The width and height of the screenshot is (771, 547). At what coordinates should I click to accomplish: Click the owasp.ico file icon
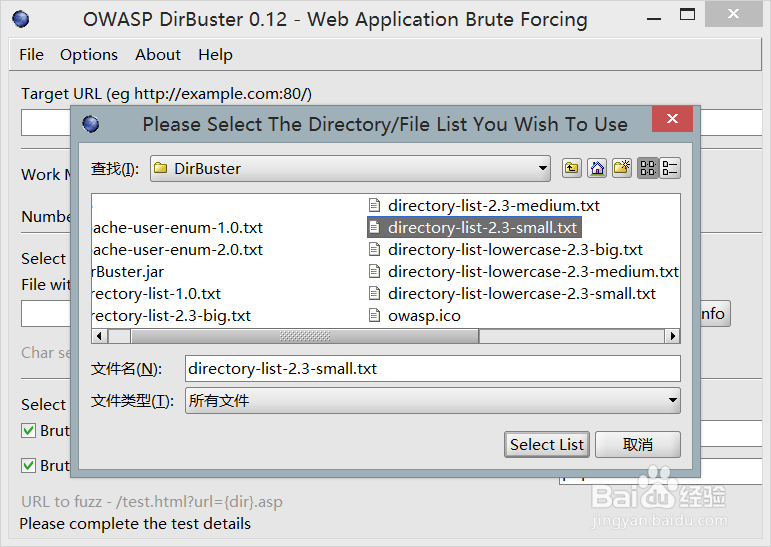pos(375,316)
